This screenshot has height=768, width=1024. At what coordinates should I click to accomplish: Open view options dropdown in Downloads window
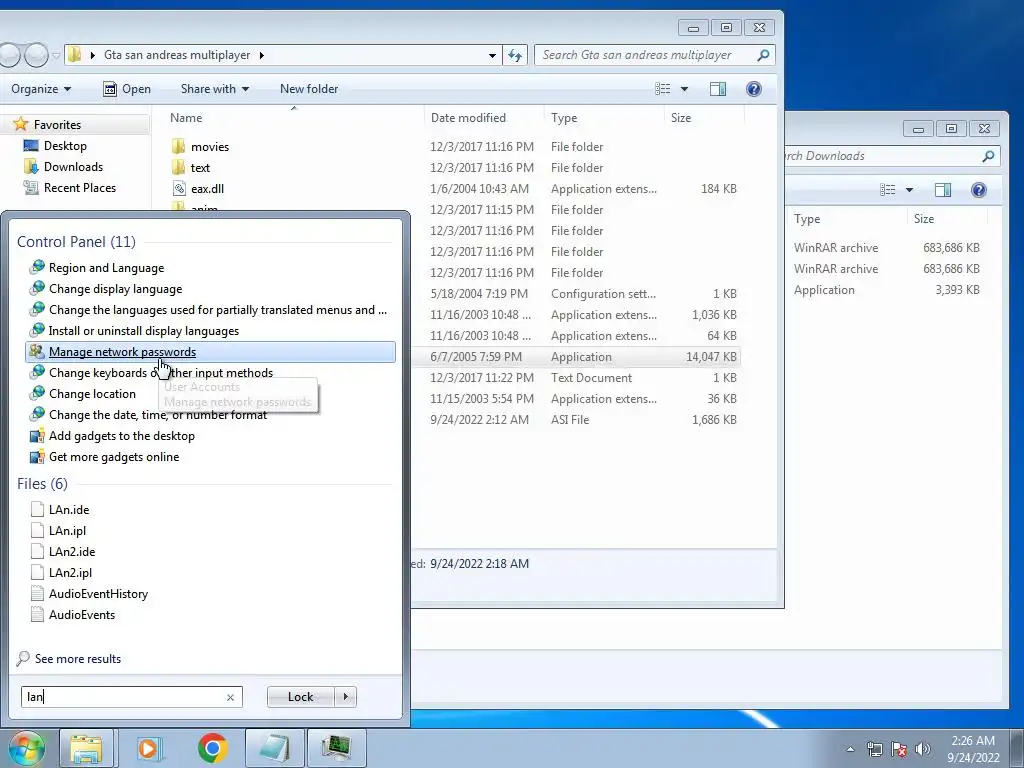pos(909,190)
